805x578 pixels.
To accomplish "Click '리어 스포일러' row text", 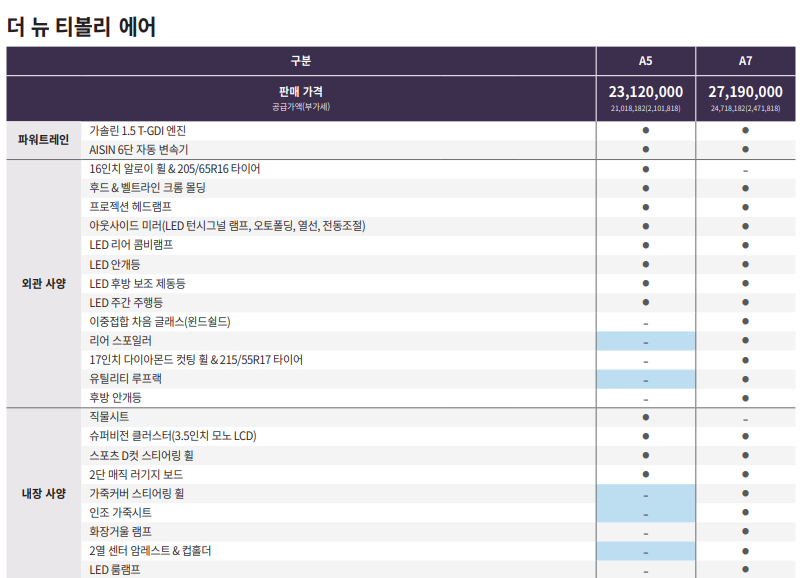I will [x=121, y=341].
